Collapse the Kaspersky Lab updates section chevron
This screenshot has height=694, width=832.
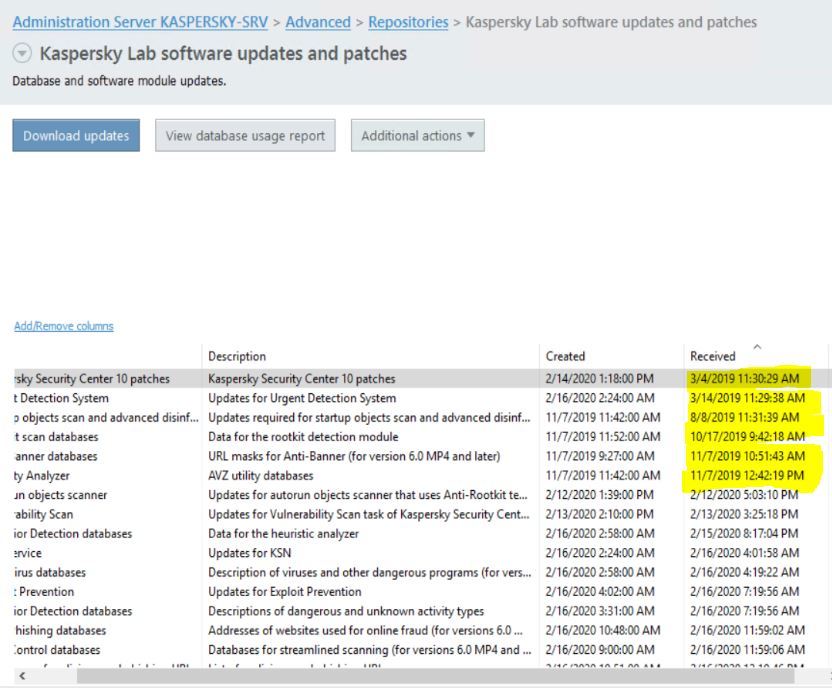pos(22,54)
